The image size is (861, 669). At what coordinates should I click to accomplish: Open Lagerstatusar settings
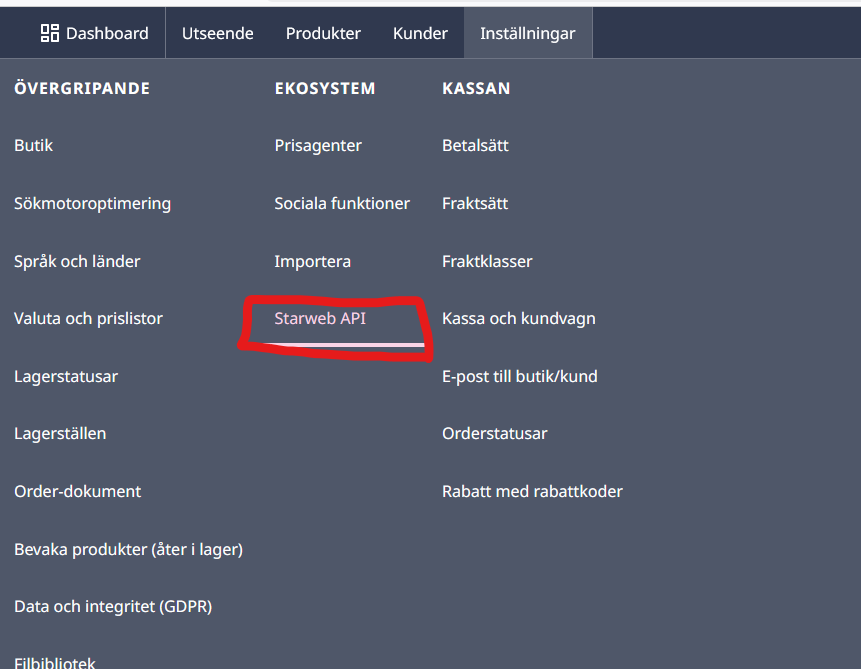click(66, 377)
